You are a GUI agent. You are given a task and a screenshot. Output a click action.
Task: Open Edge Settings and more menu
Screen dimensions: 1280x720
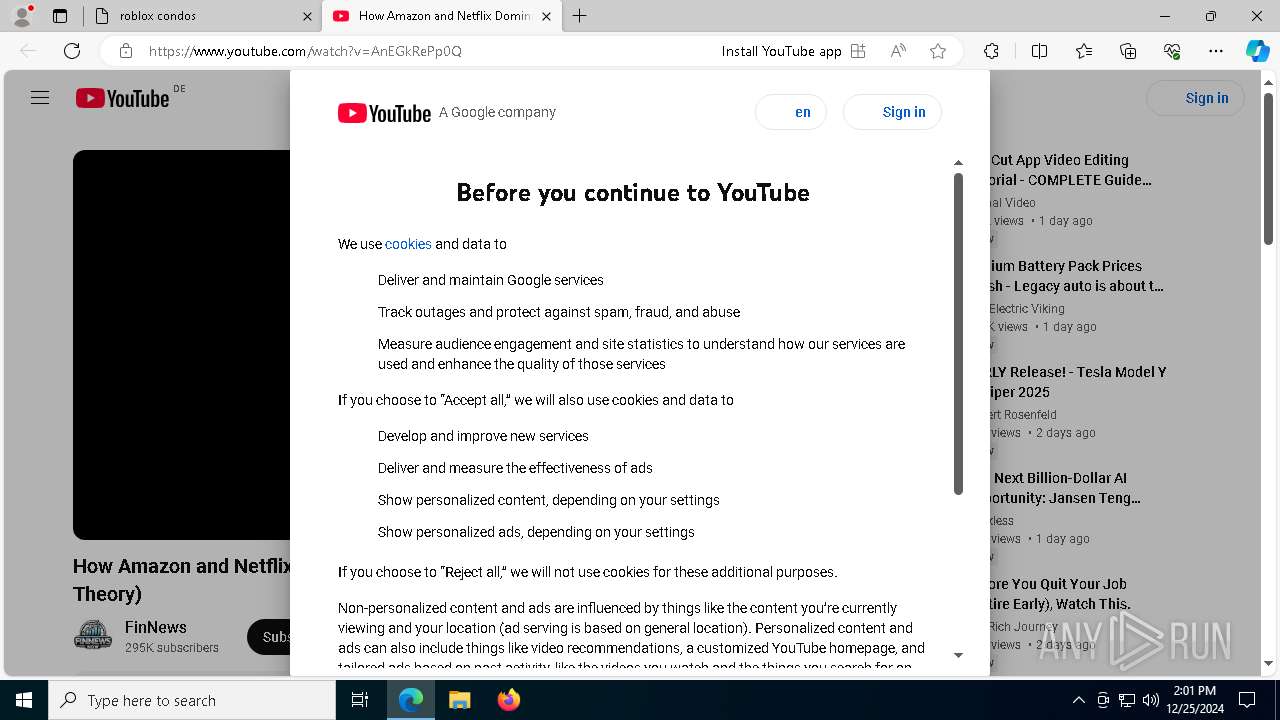(x=1216, y=51)
